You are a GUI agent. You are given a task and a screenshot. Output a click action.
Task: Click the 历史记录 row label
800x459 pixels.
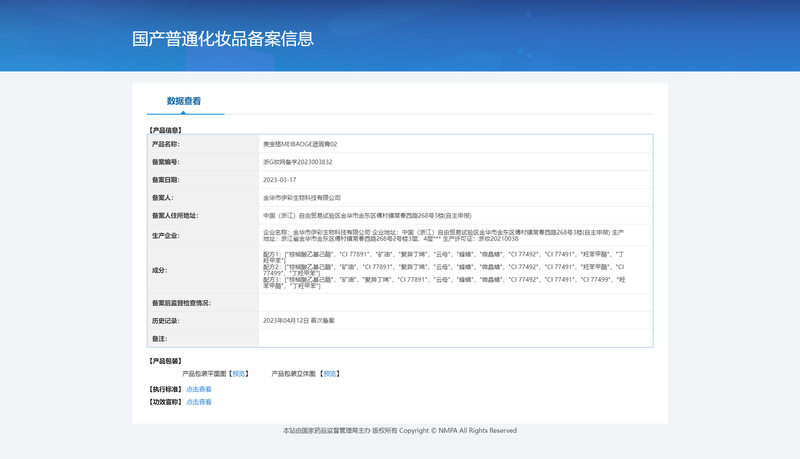click(x=165, y=321)
